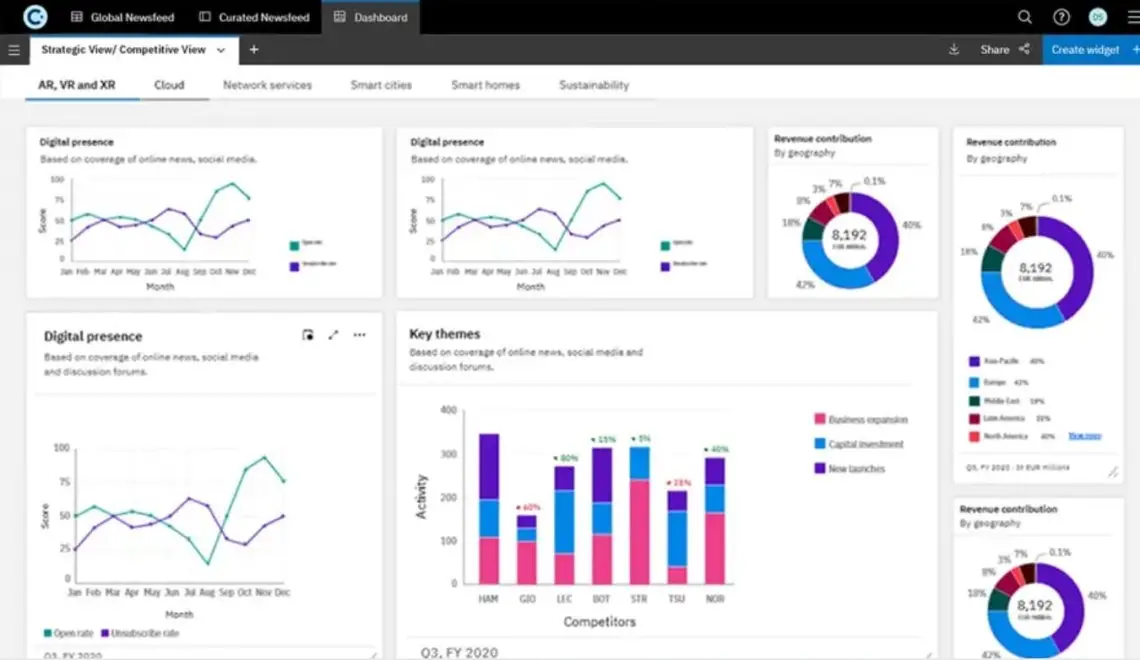Open the help icon in top bar
Viewport: 1140px width, 660px height.
(x=1062, y=16)
